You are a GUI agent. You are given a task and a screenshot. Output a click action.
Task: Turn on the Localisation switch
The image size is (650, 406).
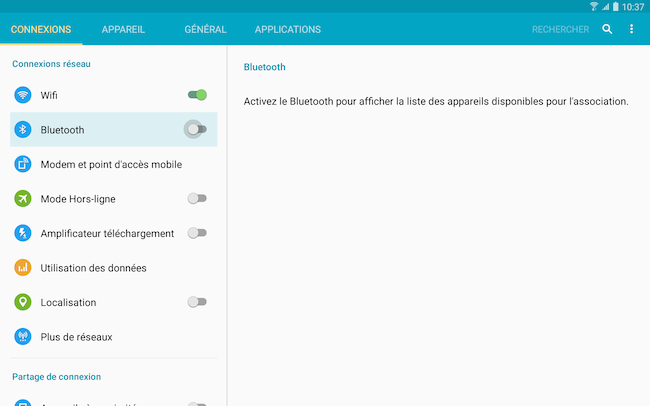(197, 302)
